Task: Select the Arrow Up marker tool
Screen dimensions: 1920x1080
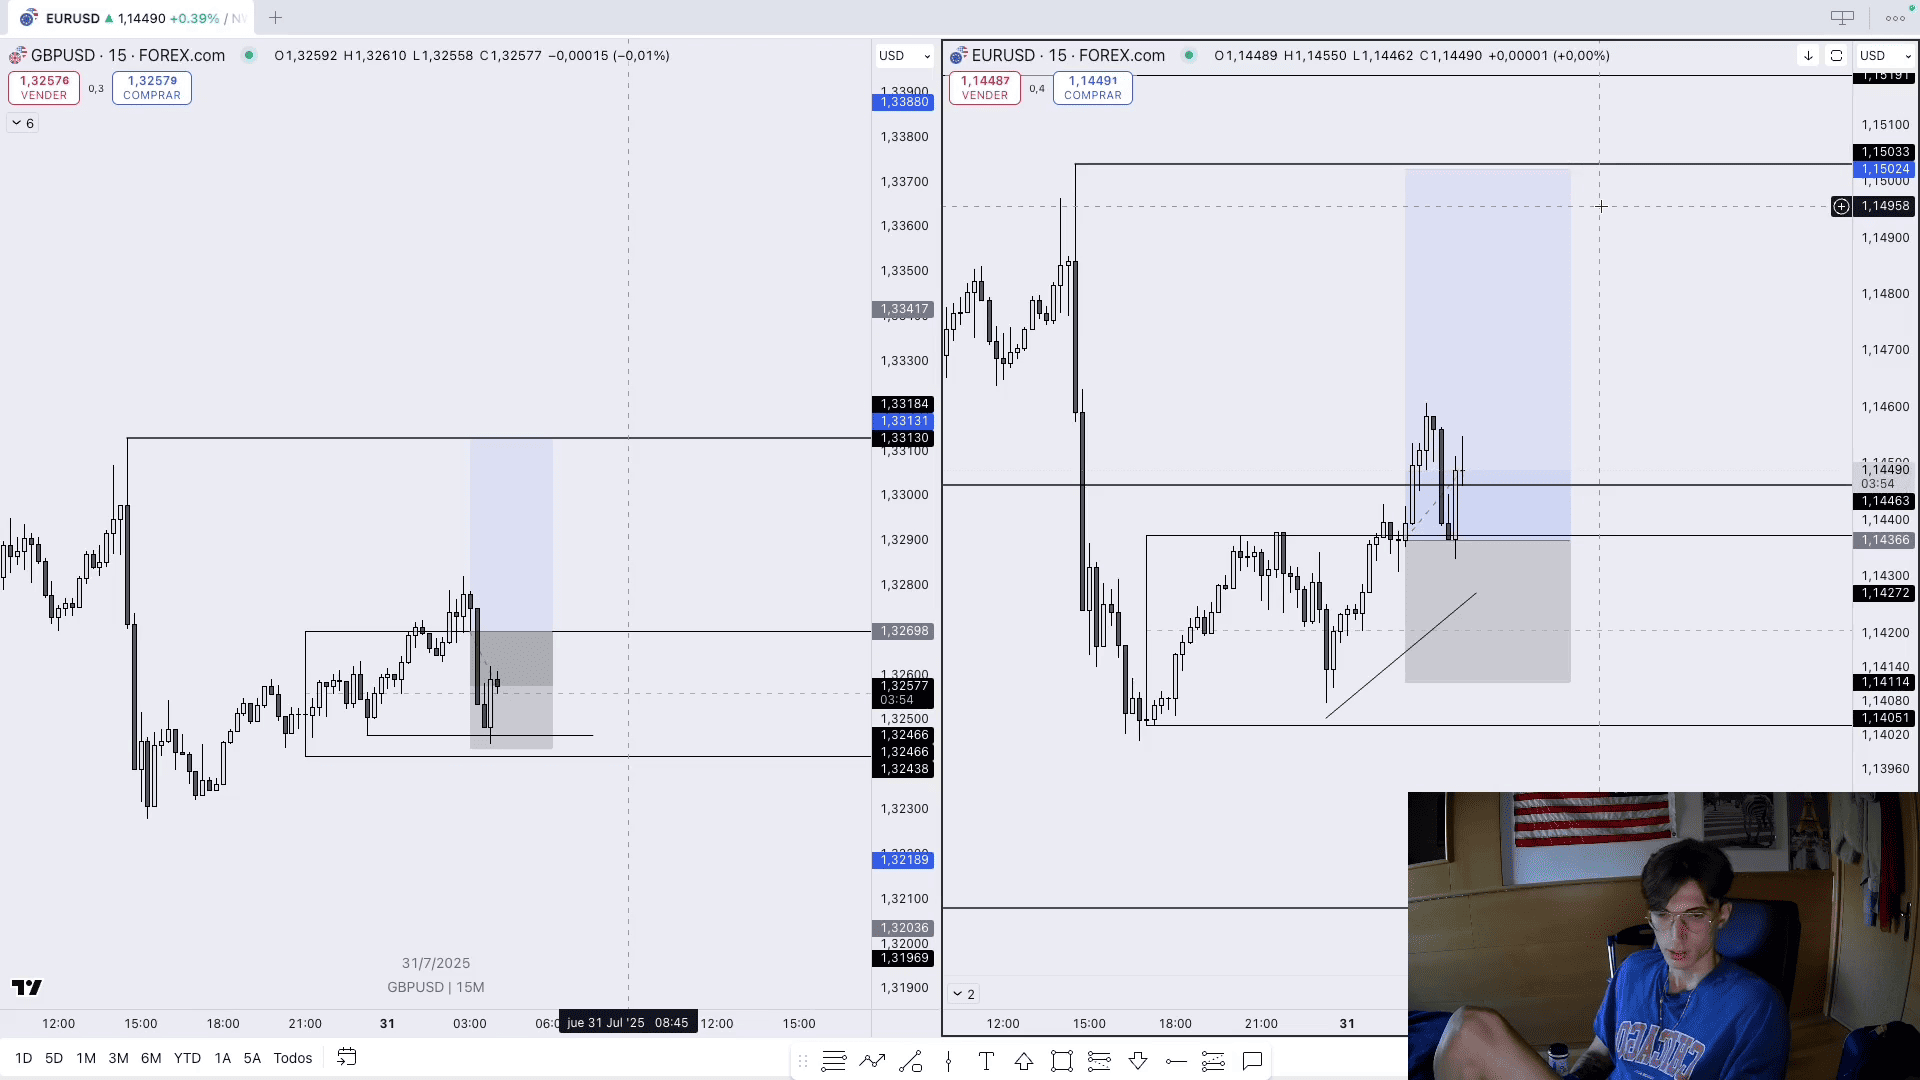Action: (1024, 1061)
